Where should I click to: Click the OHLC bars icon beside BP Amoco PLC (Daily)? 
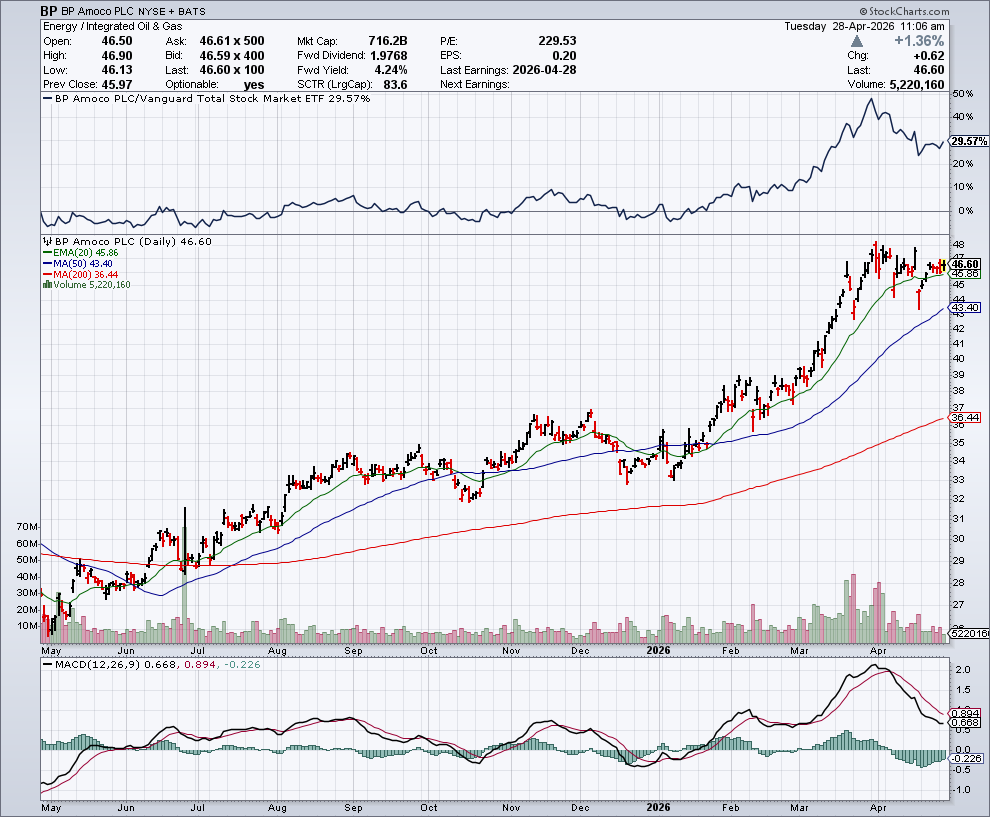pyautogui.click(x=46, y=242)
